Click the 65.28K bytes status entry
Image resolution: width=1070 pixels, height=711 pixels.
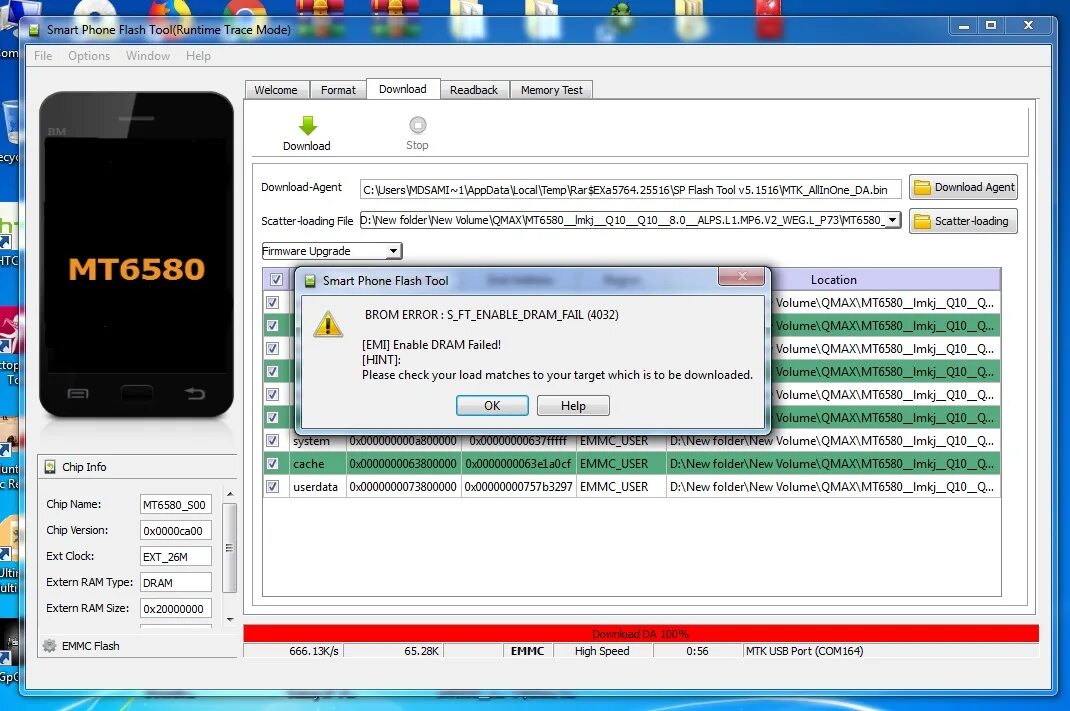click(x=421, y=651)
